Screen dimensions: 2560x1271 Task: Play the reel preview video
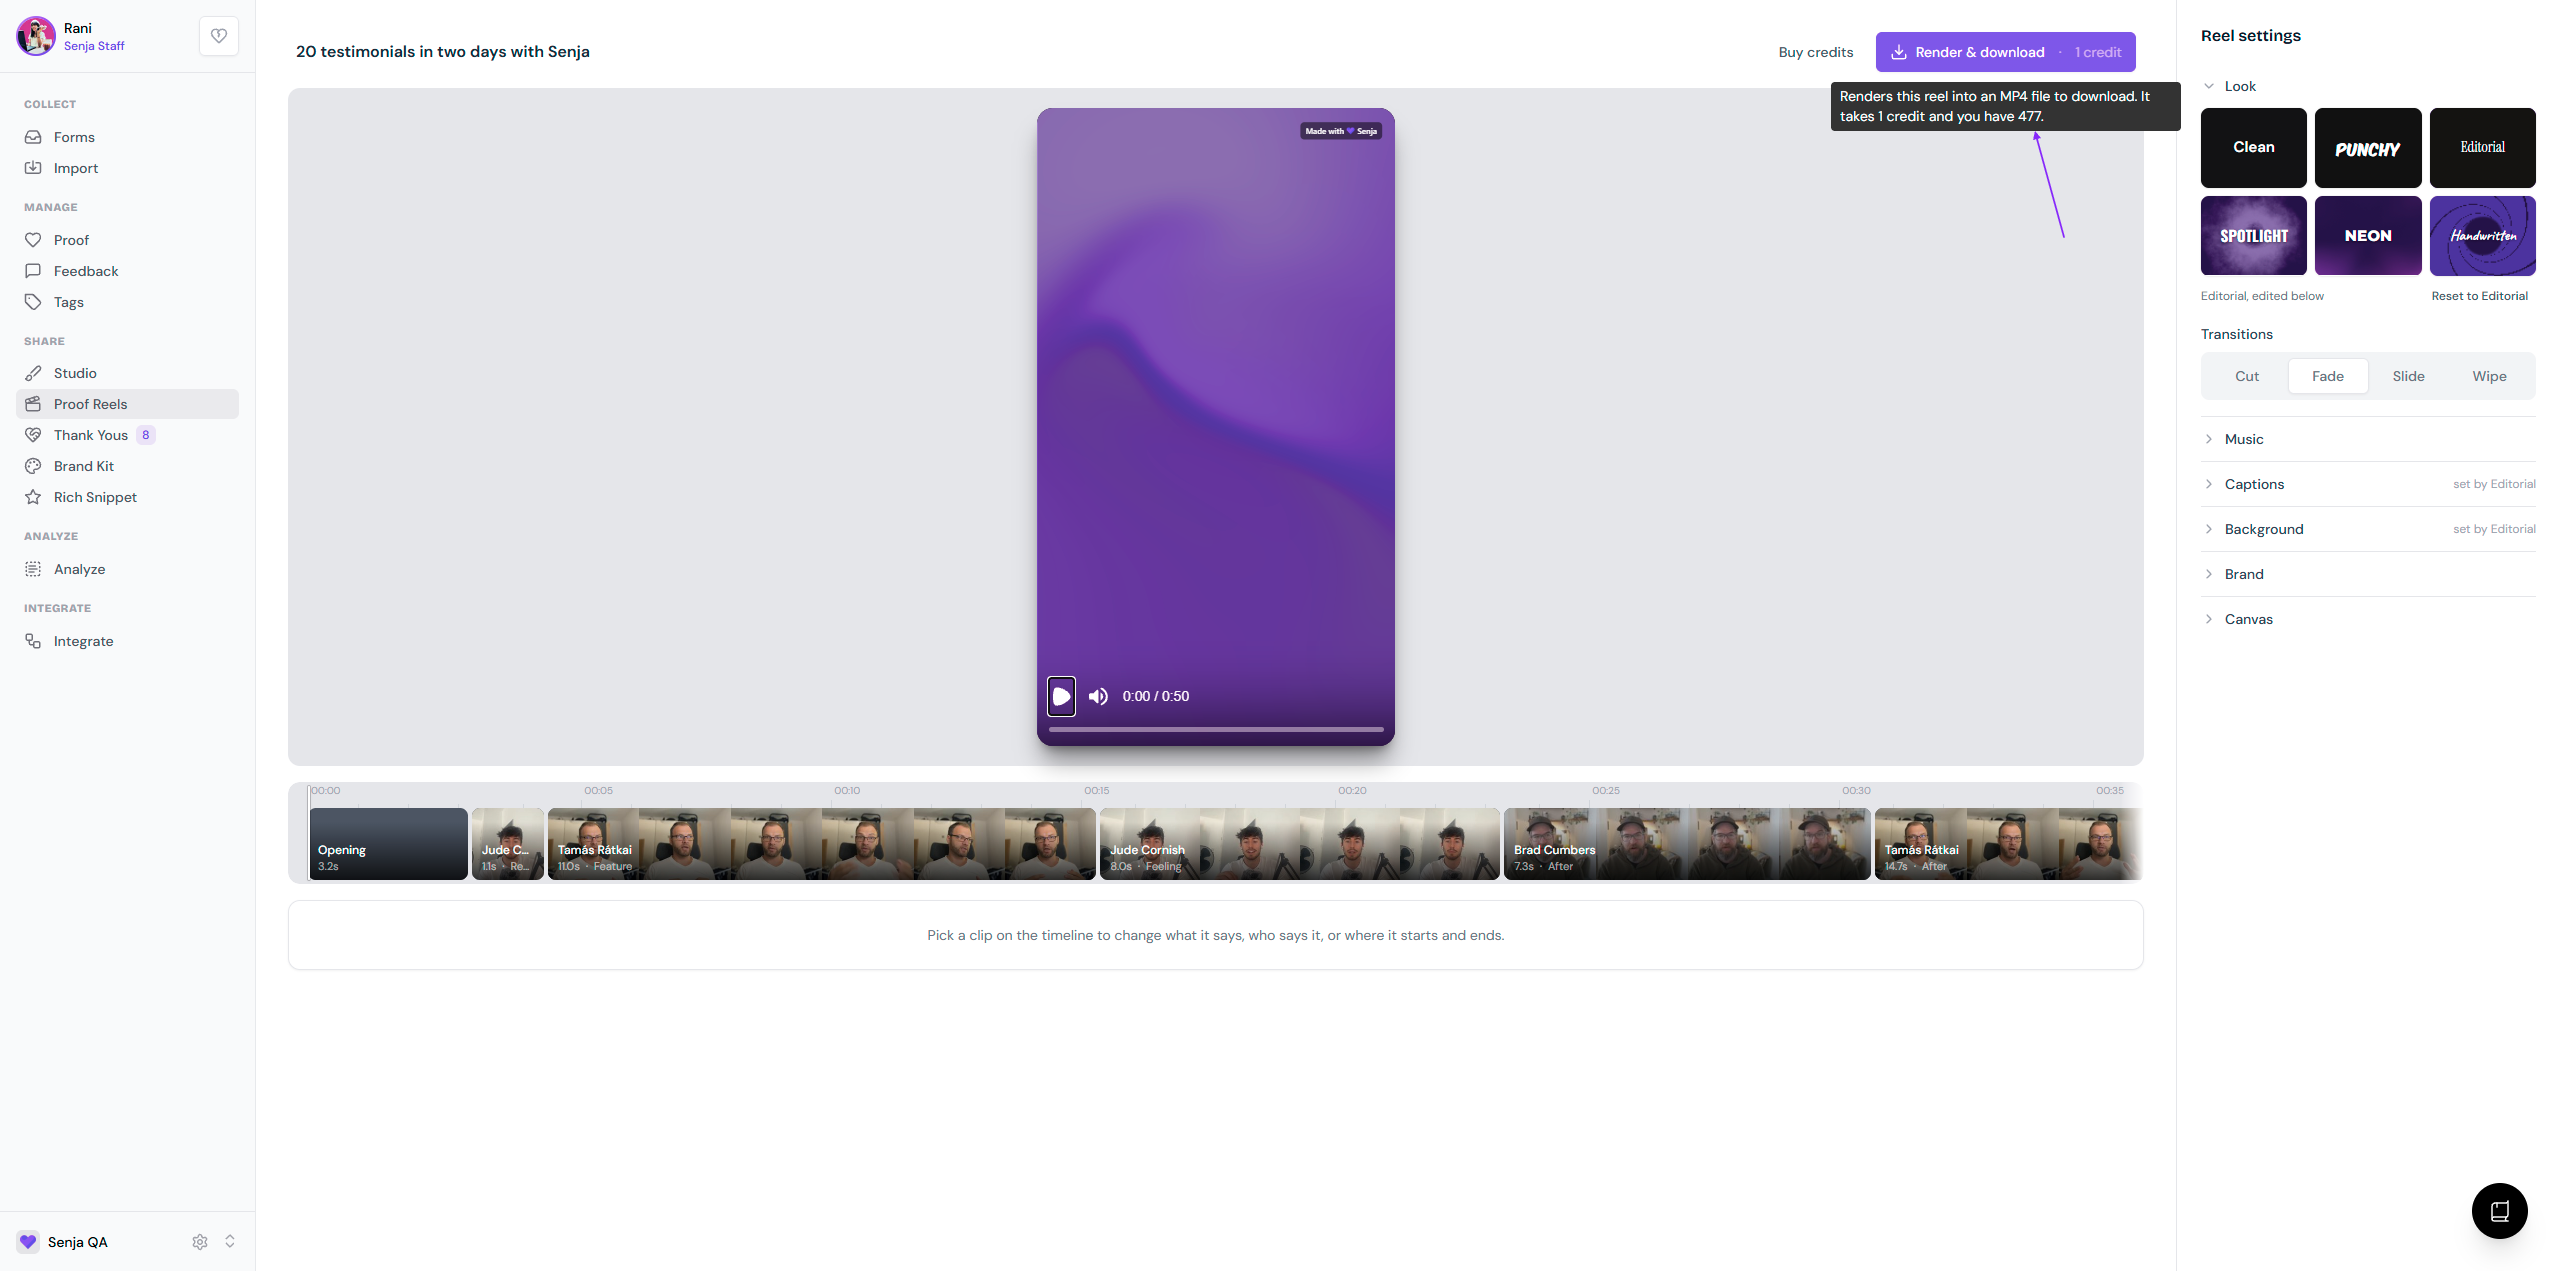(x=1061, y=696)
